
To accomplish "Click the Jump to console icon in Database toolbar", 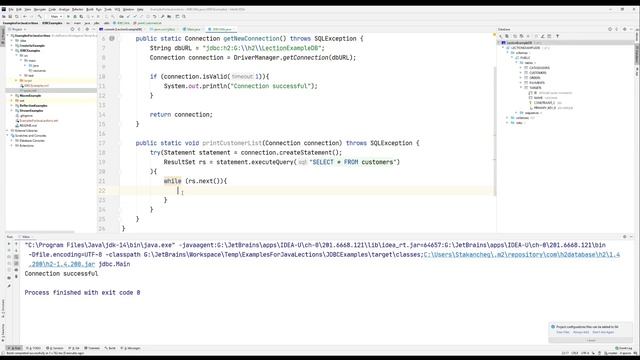I will [549, 36].
